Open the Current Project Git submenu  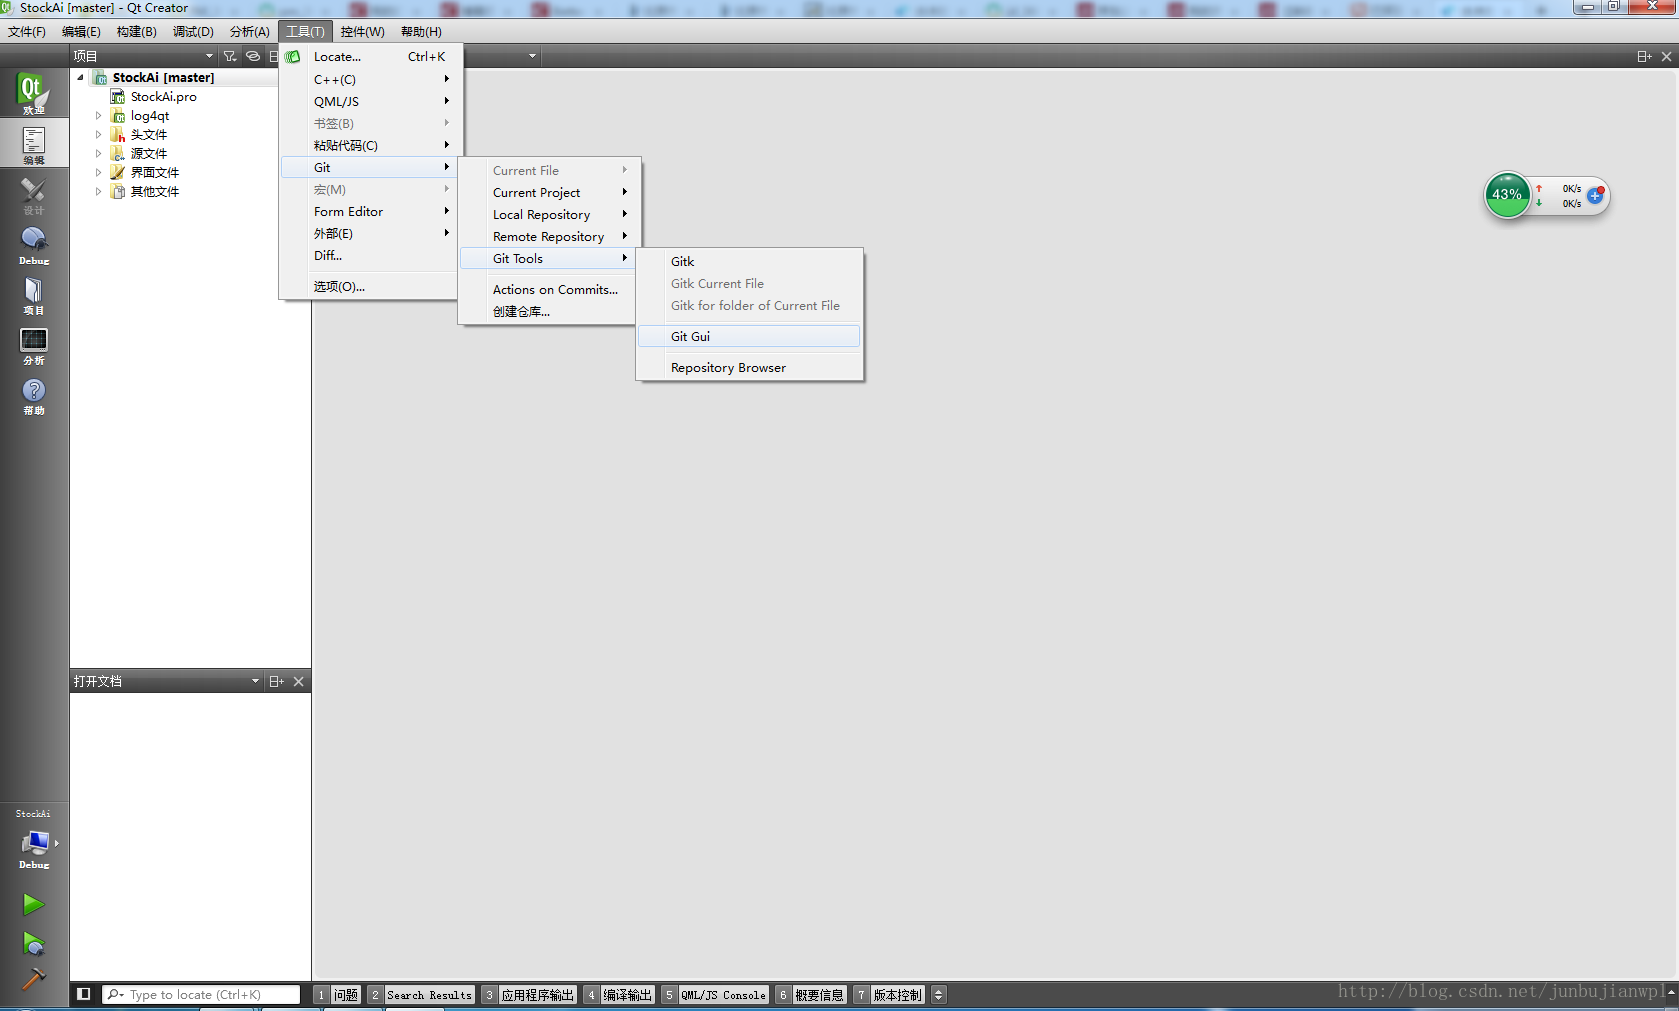[549, 192]
